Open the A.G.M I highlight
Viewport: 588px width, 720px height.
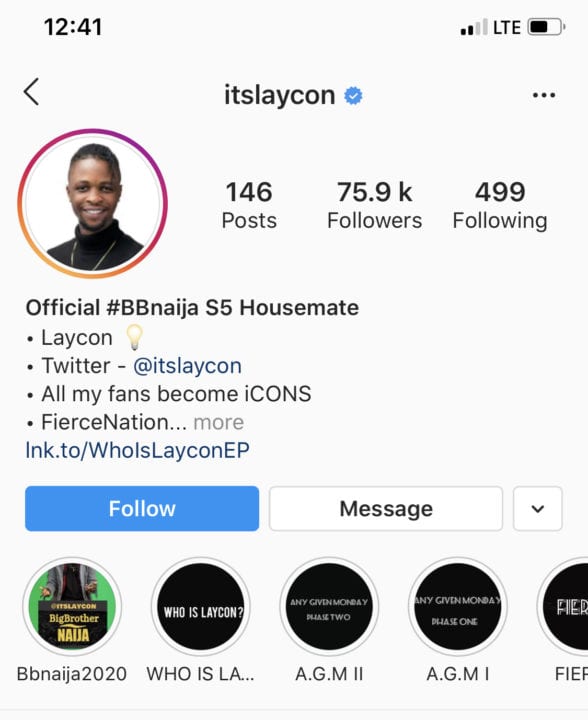(458, 606)
